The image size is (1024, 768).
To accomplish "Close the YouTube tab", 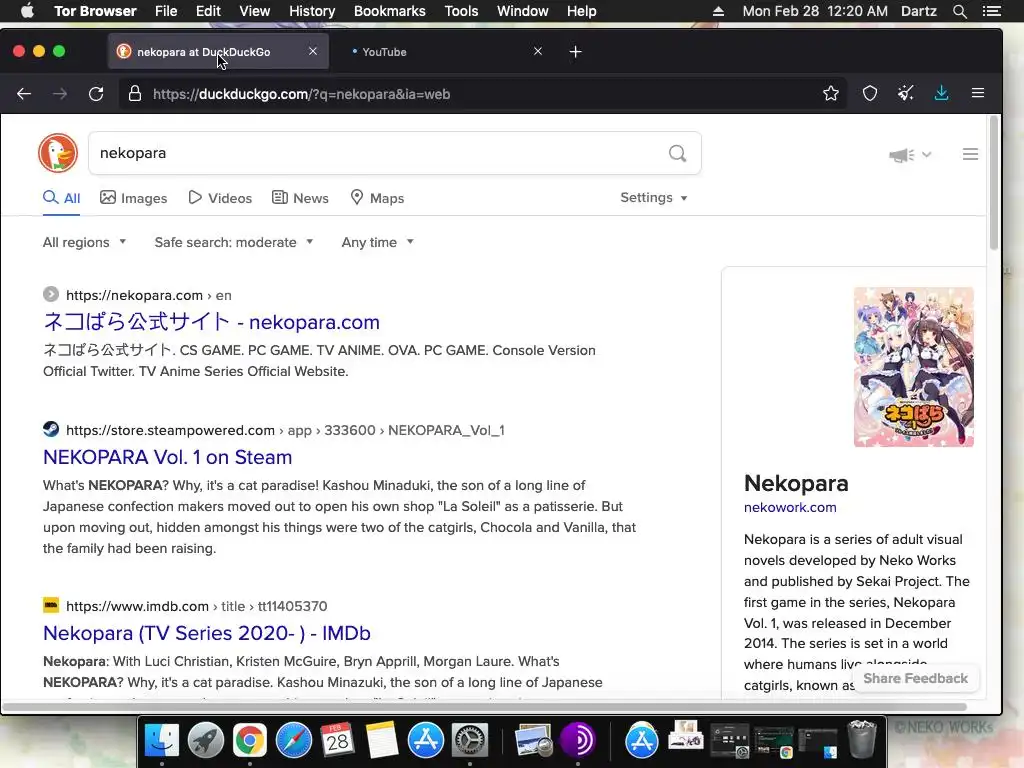I will tap(537, 51).
